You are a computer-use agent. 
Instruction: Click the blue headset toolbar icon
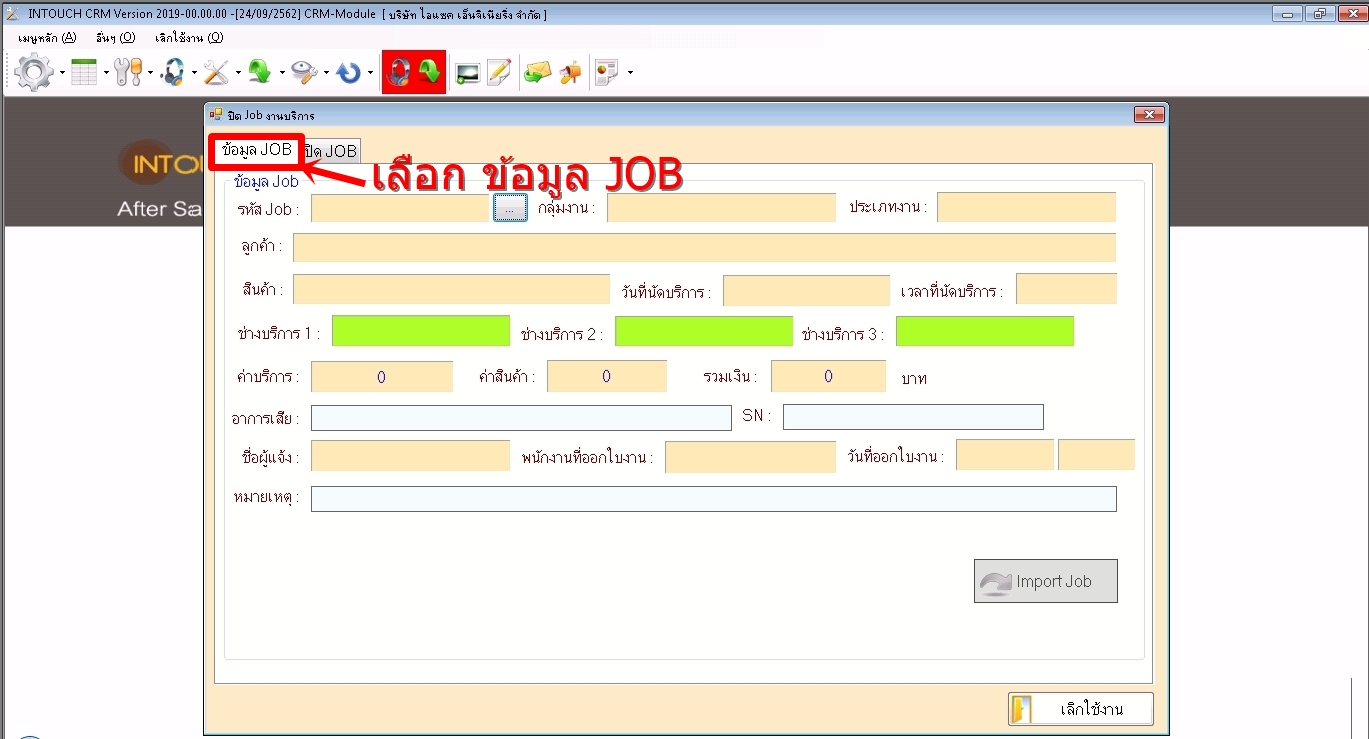172,73
